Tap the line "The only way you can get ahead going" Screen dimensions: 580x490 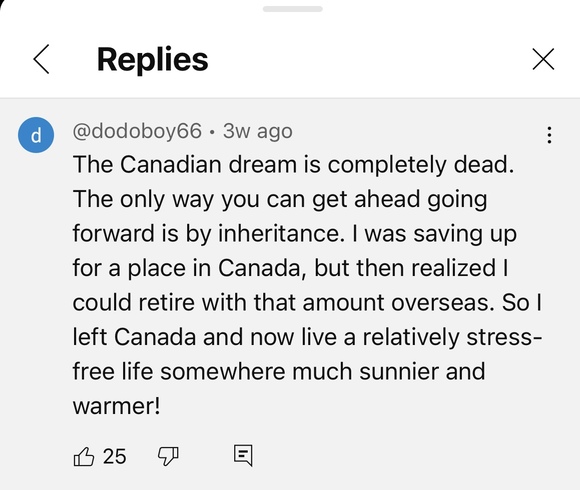280,200
